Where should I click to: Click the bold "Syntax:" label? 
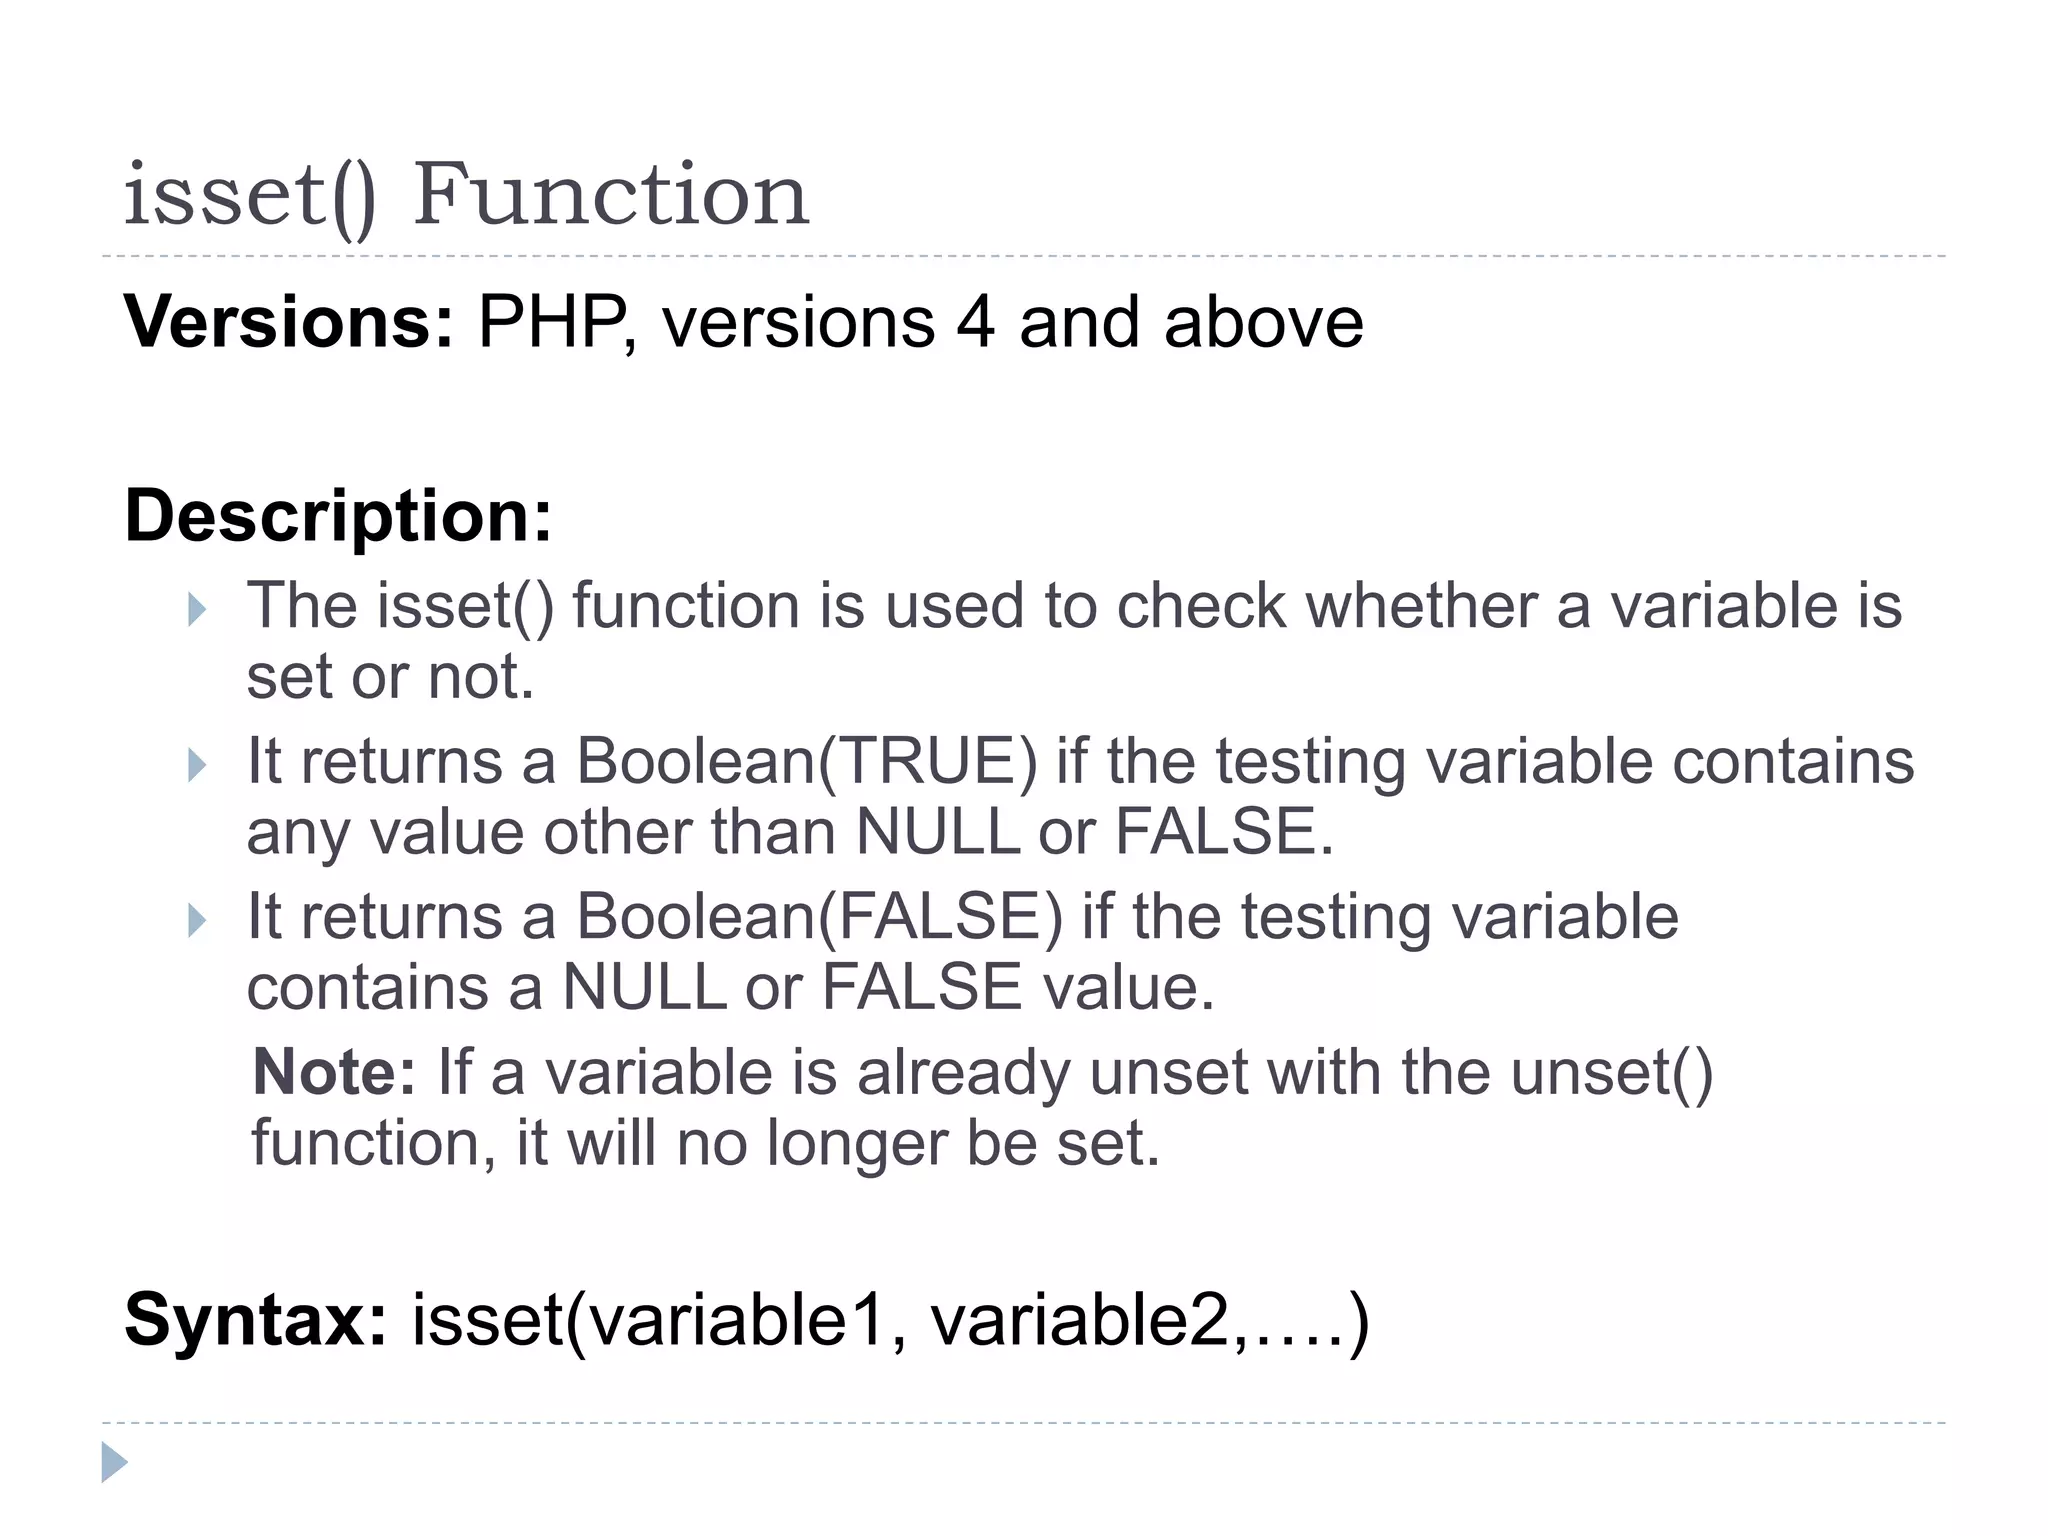256,1320
